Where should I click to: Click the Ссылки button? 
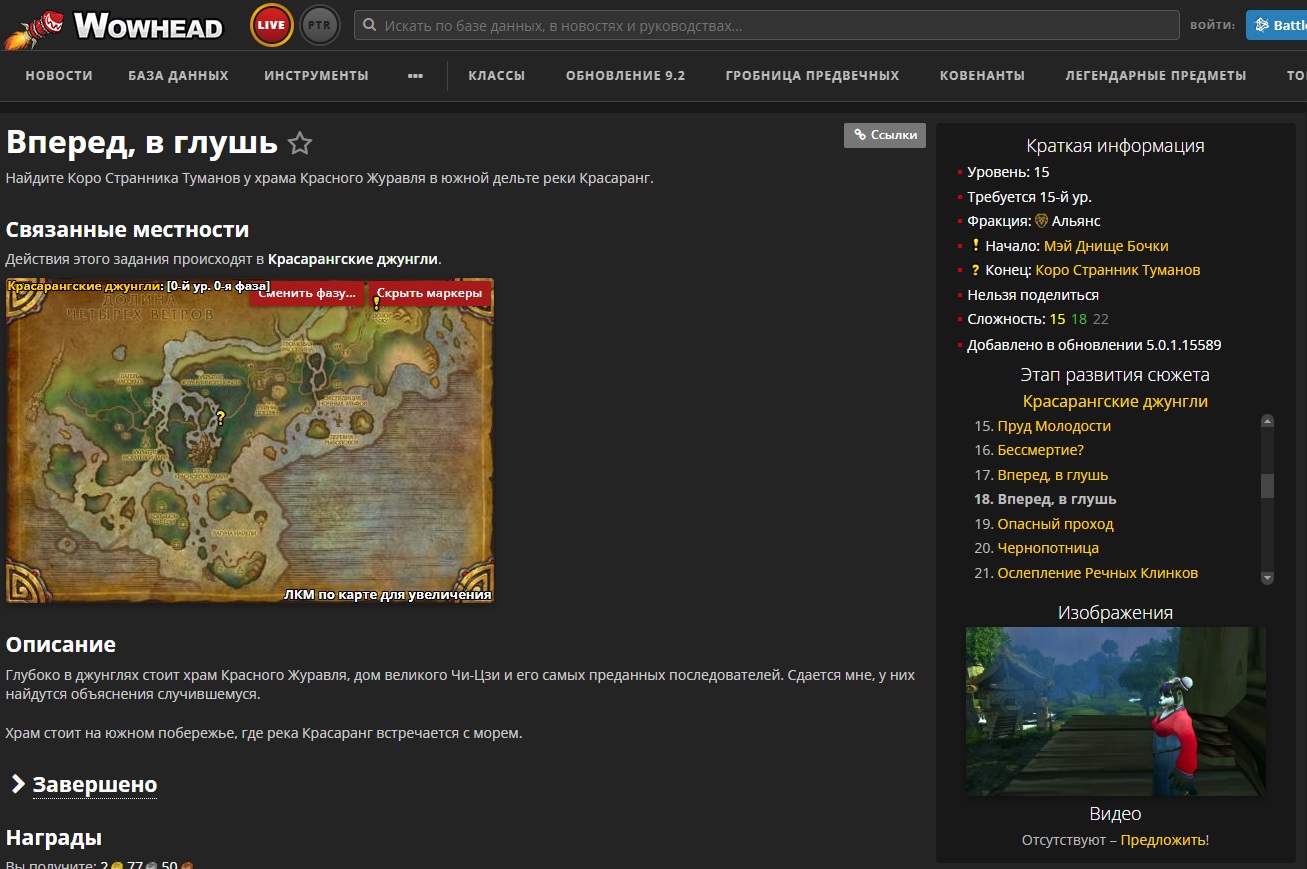[884, 135]
